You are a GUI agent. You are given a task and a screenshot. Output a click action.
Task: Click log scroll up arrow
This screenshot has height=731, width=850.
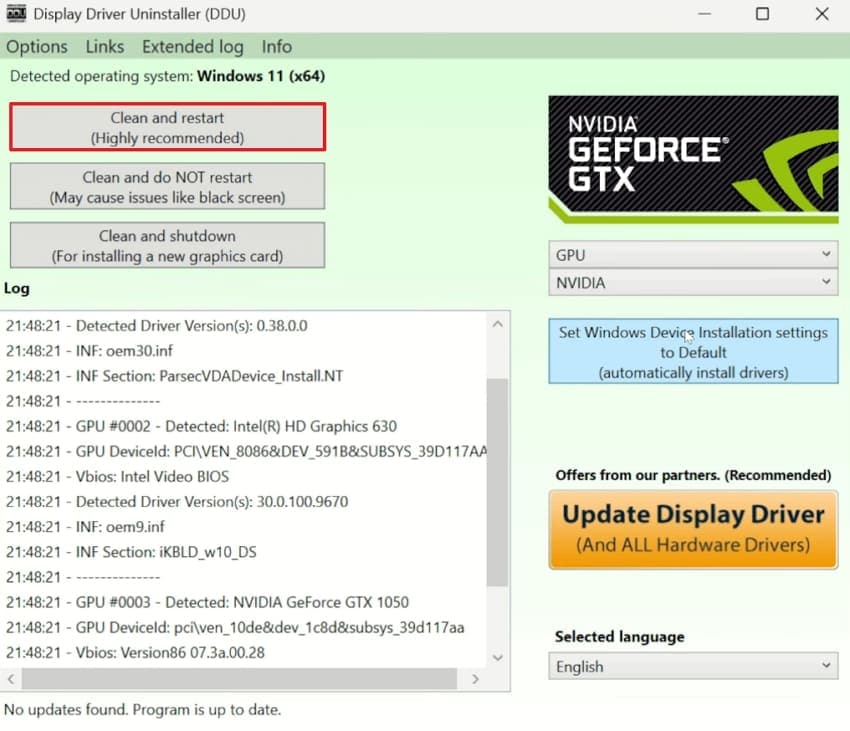click(x=498, y=324)
